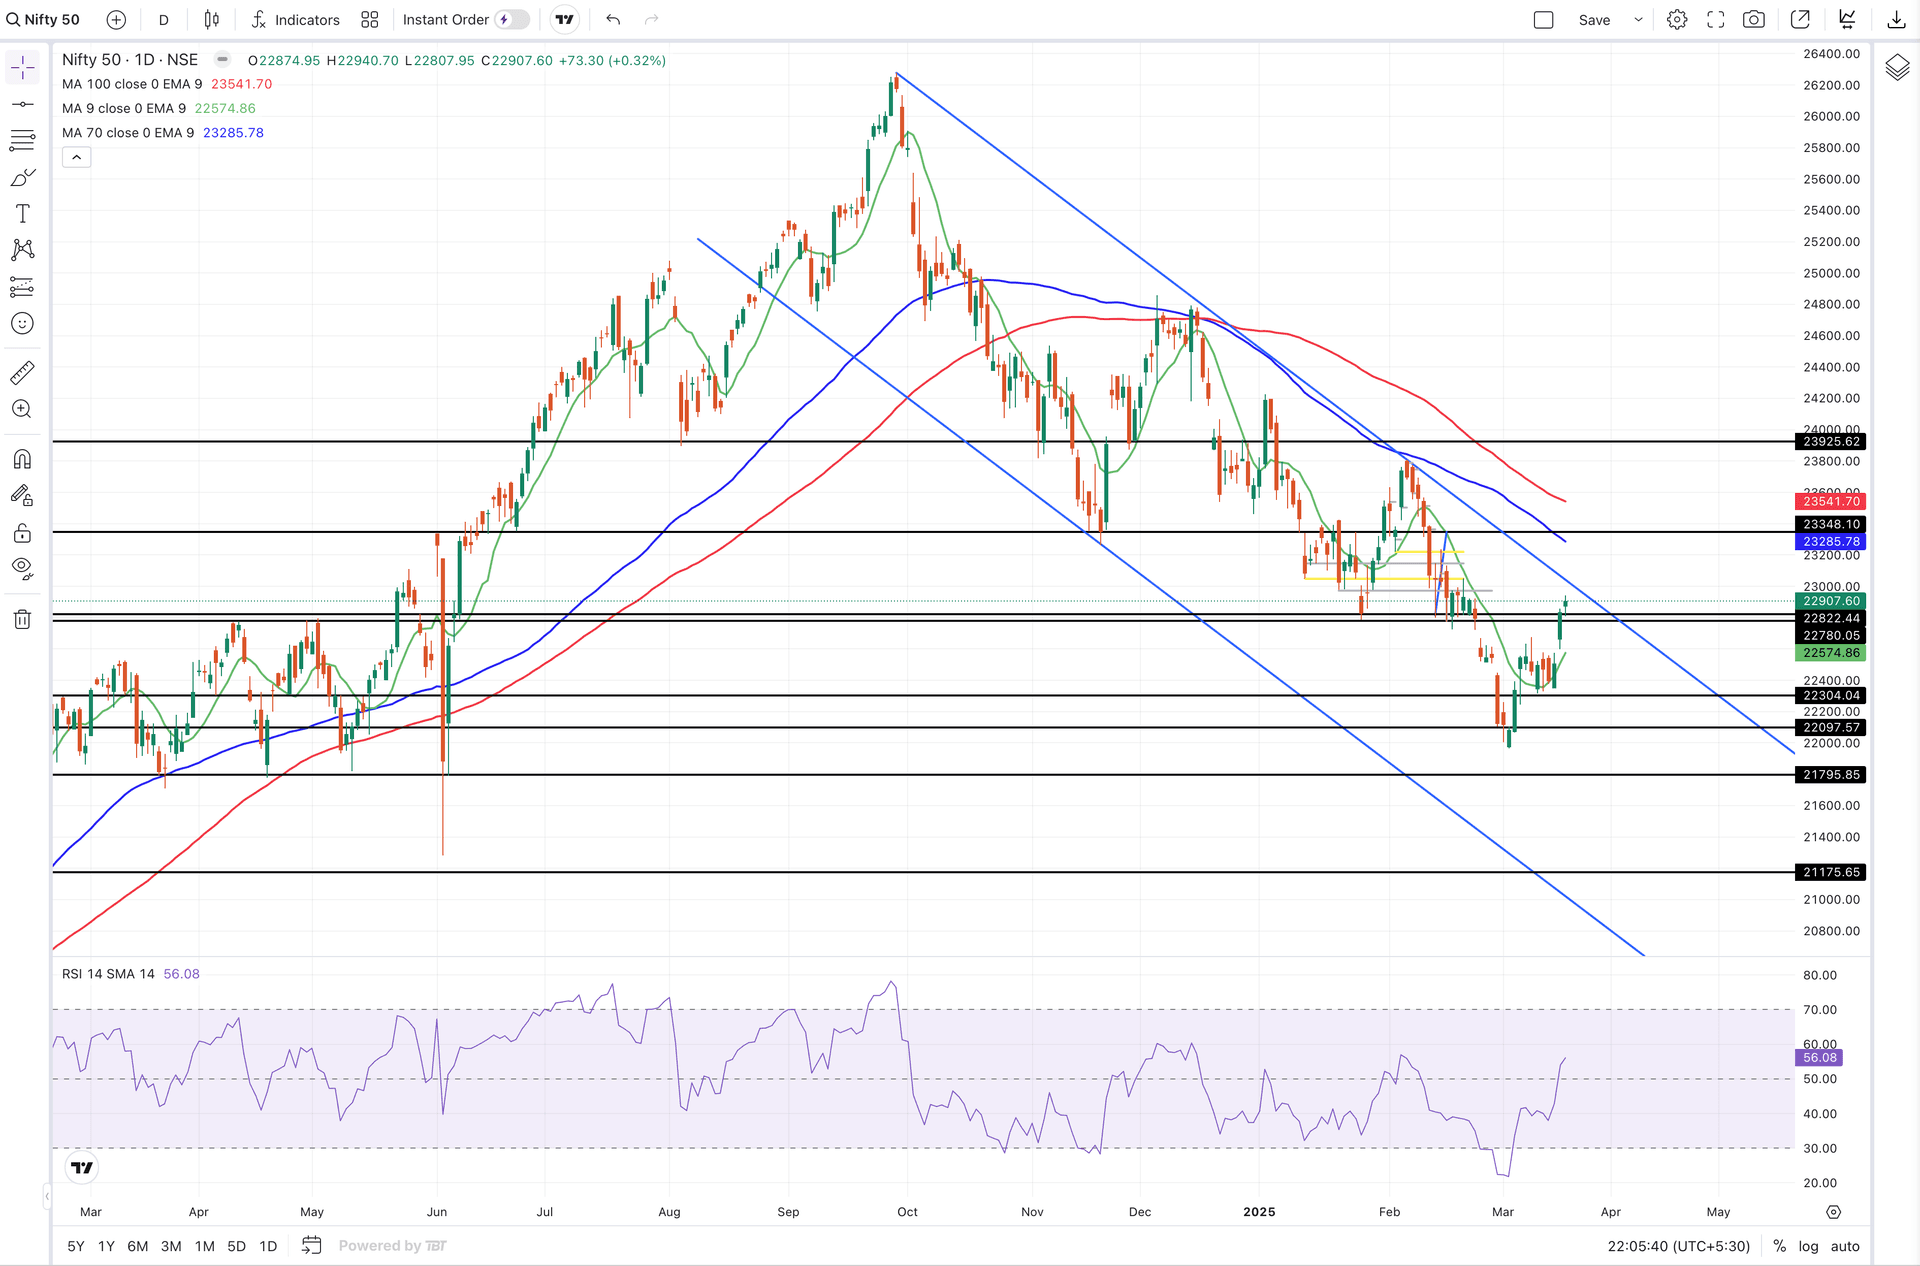Undo the last chart action
The width and height of the screenshot is (1920, 1266).
[x=613, y=20]
